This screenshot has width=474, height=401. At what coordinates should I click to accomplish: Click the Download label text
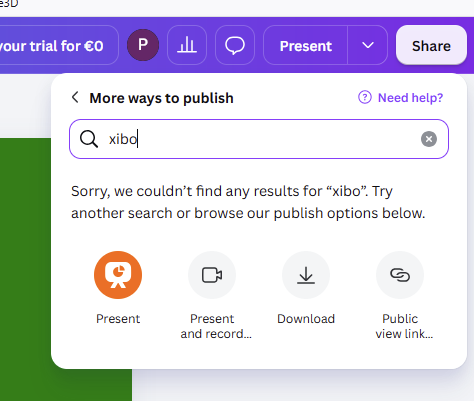pos(306,319)
